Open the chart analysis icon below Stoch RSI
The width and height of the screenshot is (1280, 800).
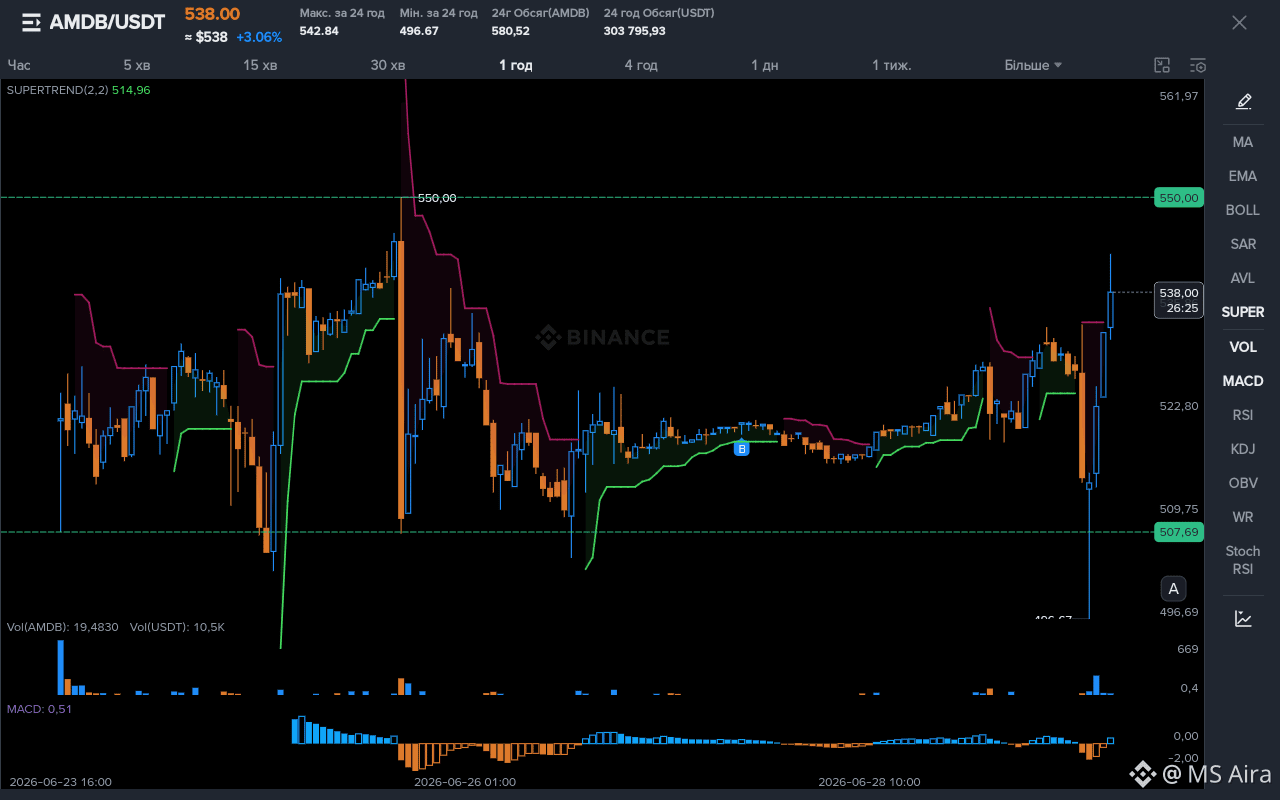(x=1243, y=618)
